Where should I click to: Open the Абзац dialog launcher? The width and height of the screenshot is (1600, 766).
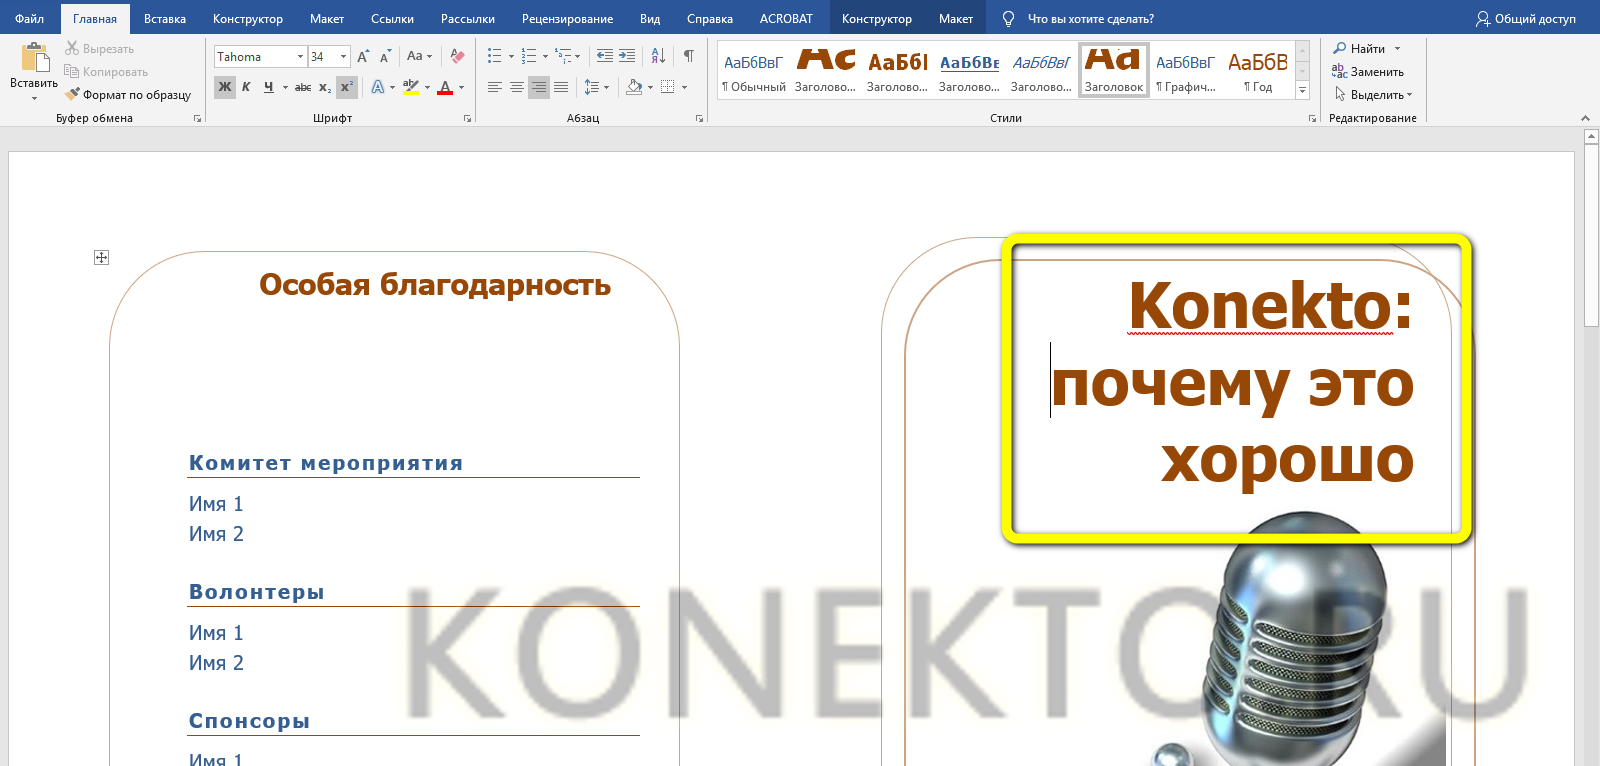(699, 118)
